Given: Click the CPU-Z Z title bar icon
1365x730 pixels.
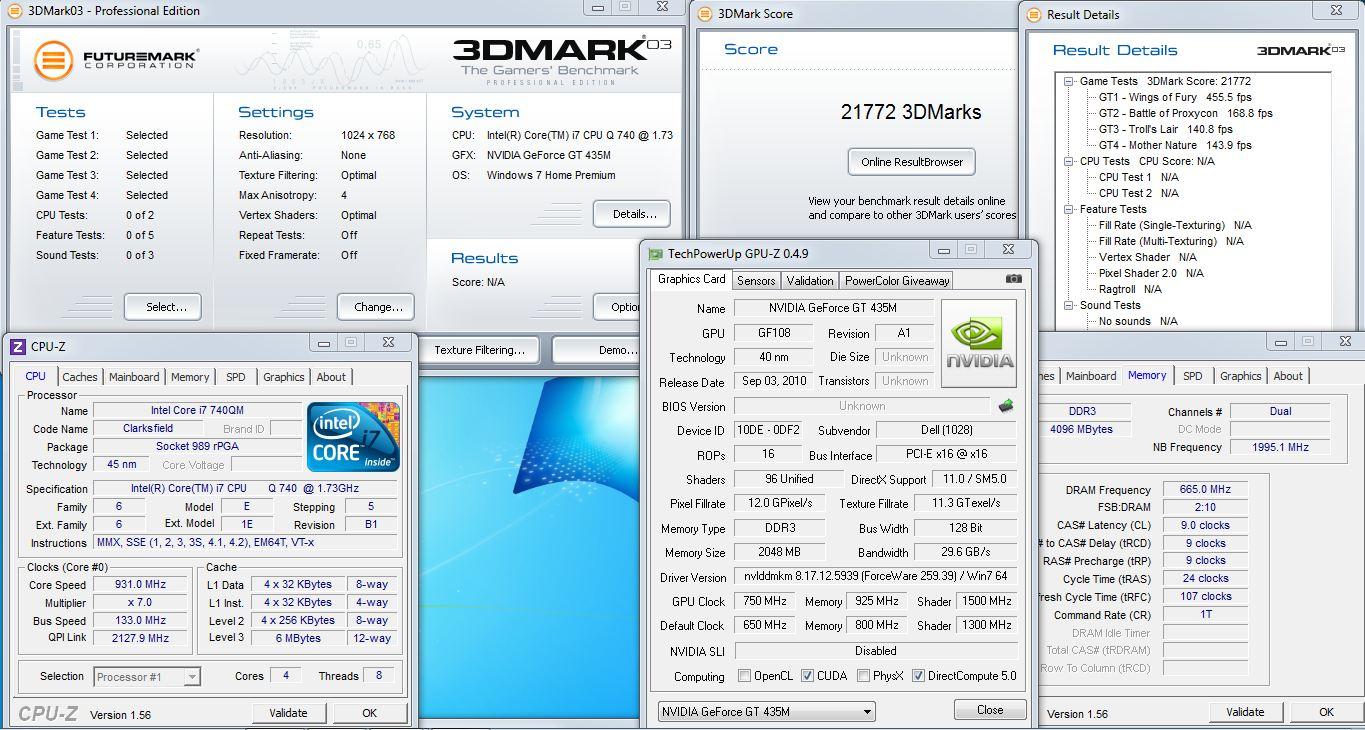Looking at the screenshot, I should (x=17, y=346).
